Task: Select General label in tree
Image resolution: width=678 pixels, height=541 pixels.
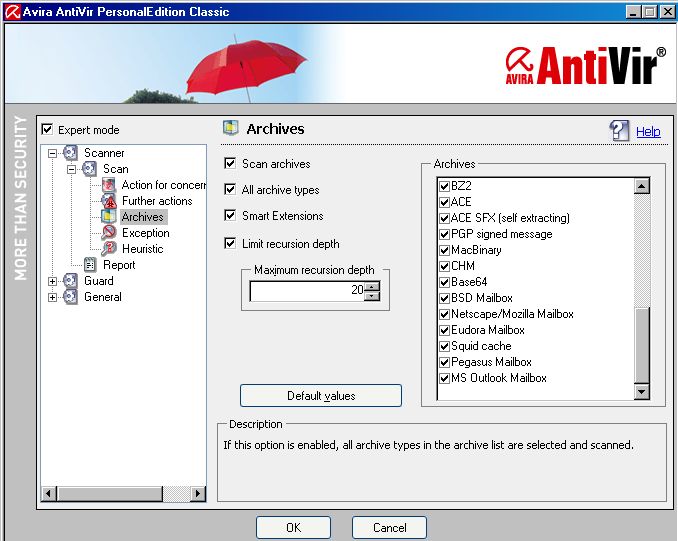Action: pos(103,297)
